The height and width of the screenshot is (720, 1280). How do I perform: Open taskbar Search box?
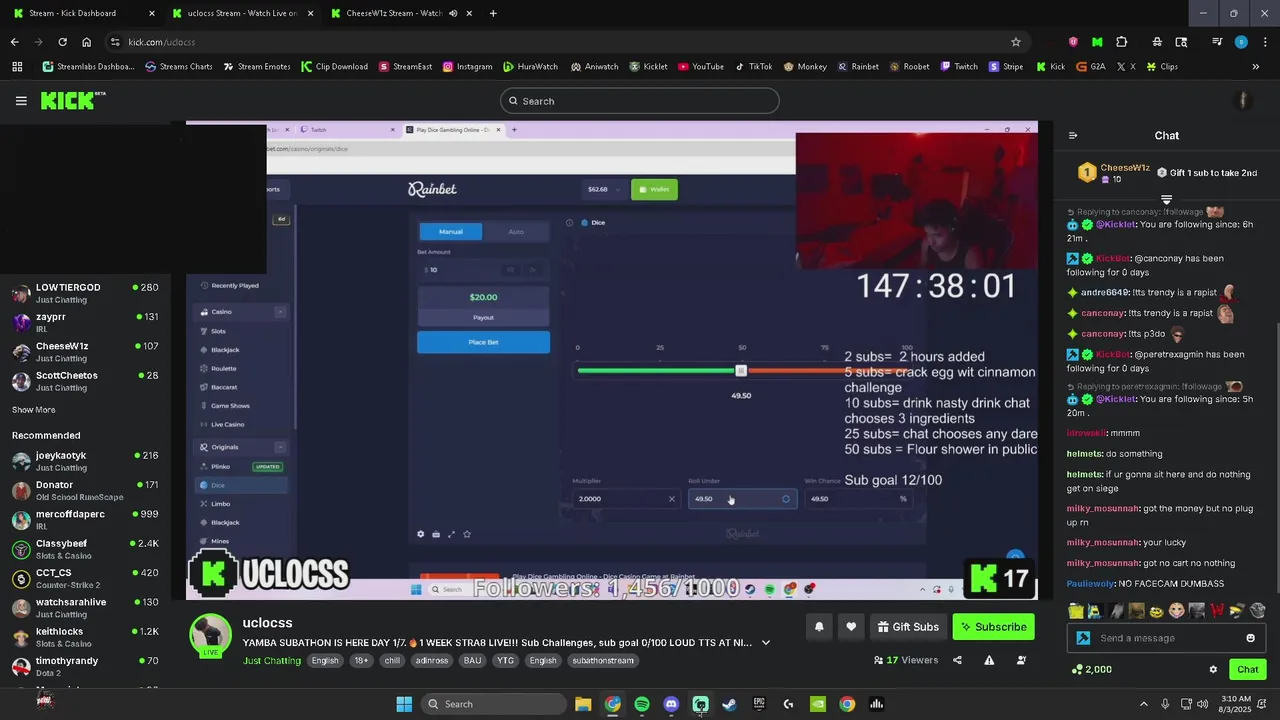(492, 704)
